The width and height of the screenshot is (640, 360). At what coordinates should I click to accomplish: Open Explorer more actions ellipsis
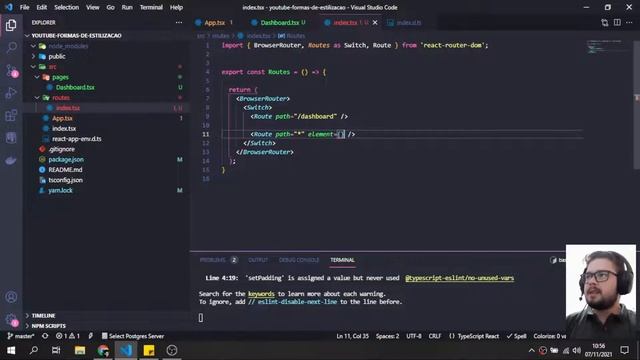(179, 22)
